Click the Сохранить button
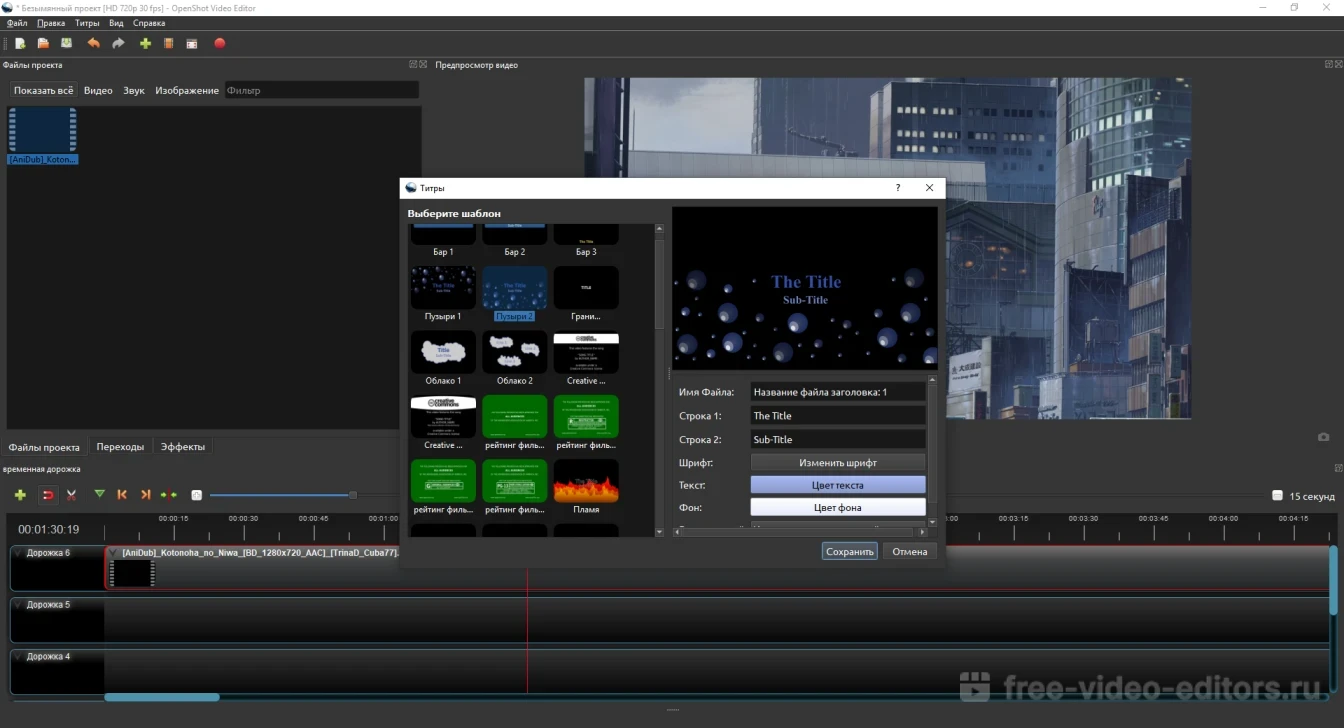This screenshot has height=728, width=1344. (850, 552)
